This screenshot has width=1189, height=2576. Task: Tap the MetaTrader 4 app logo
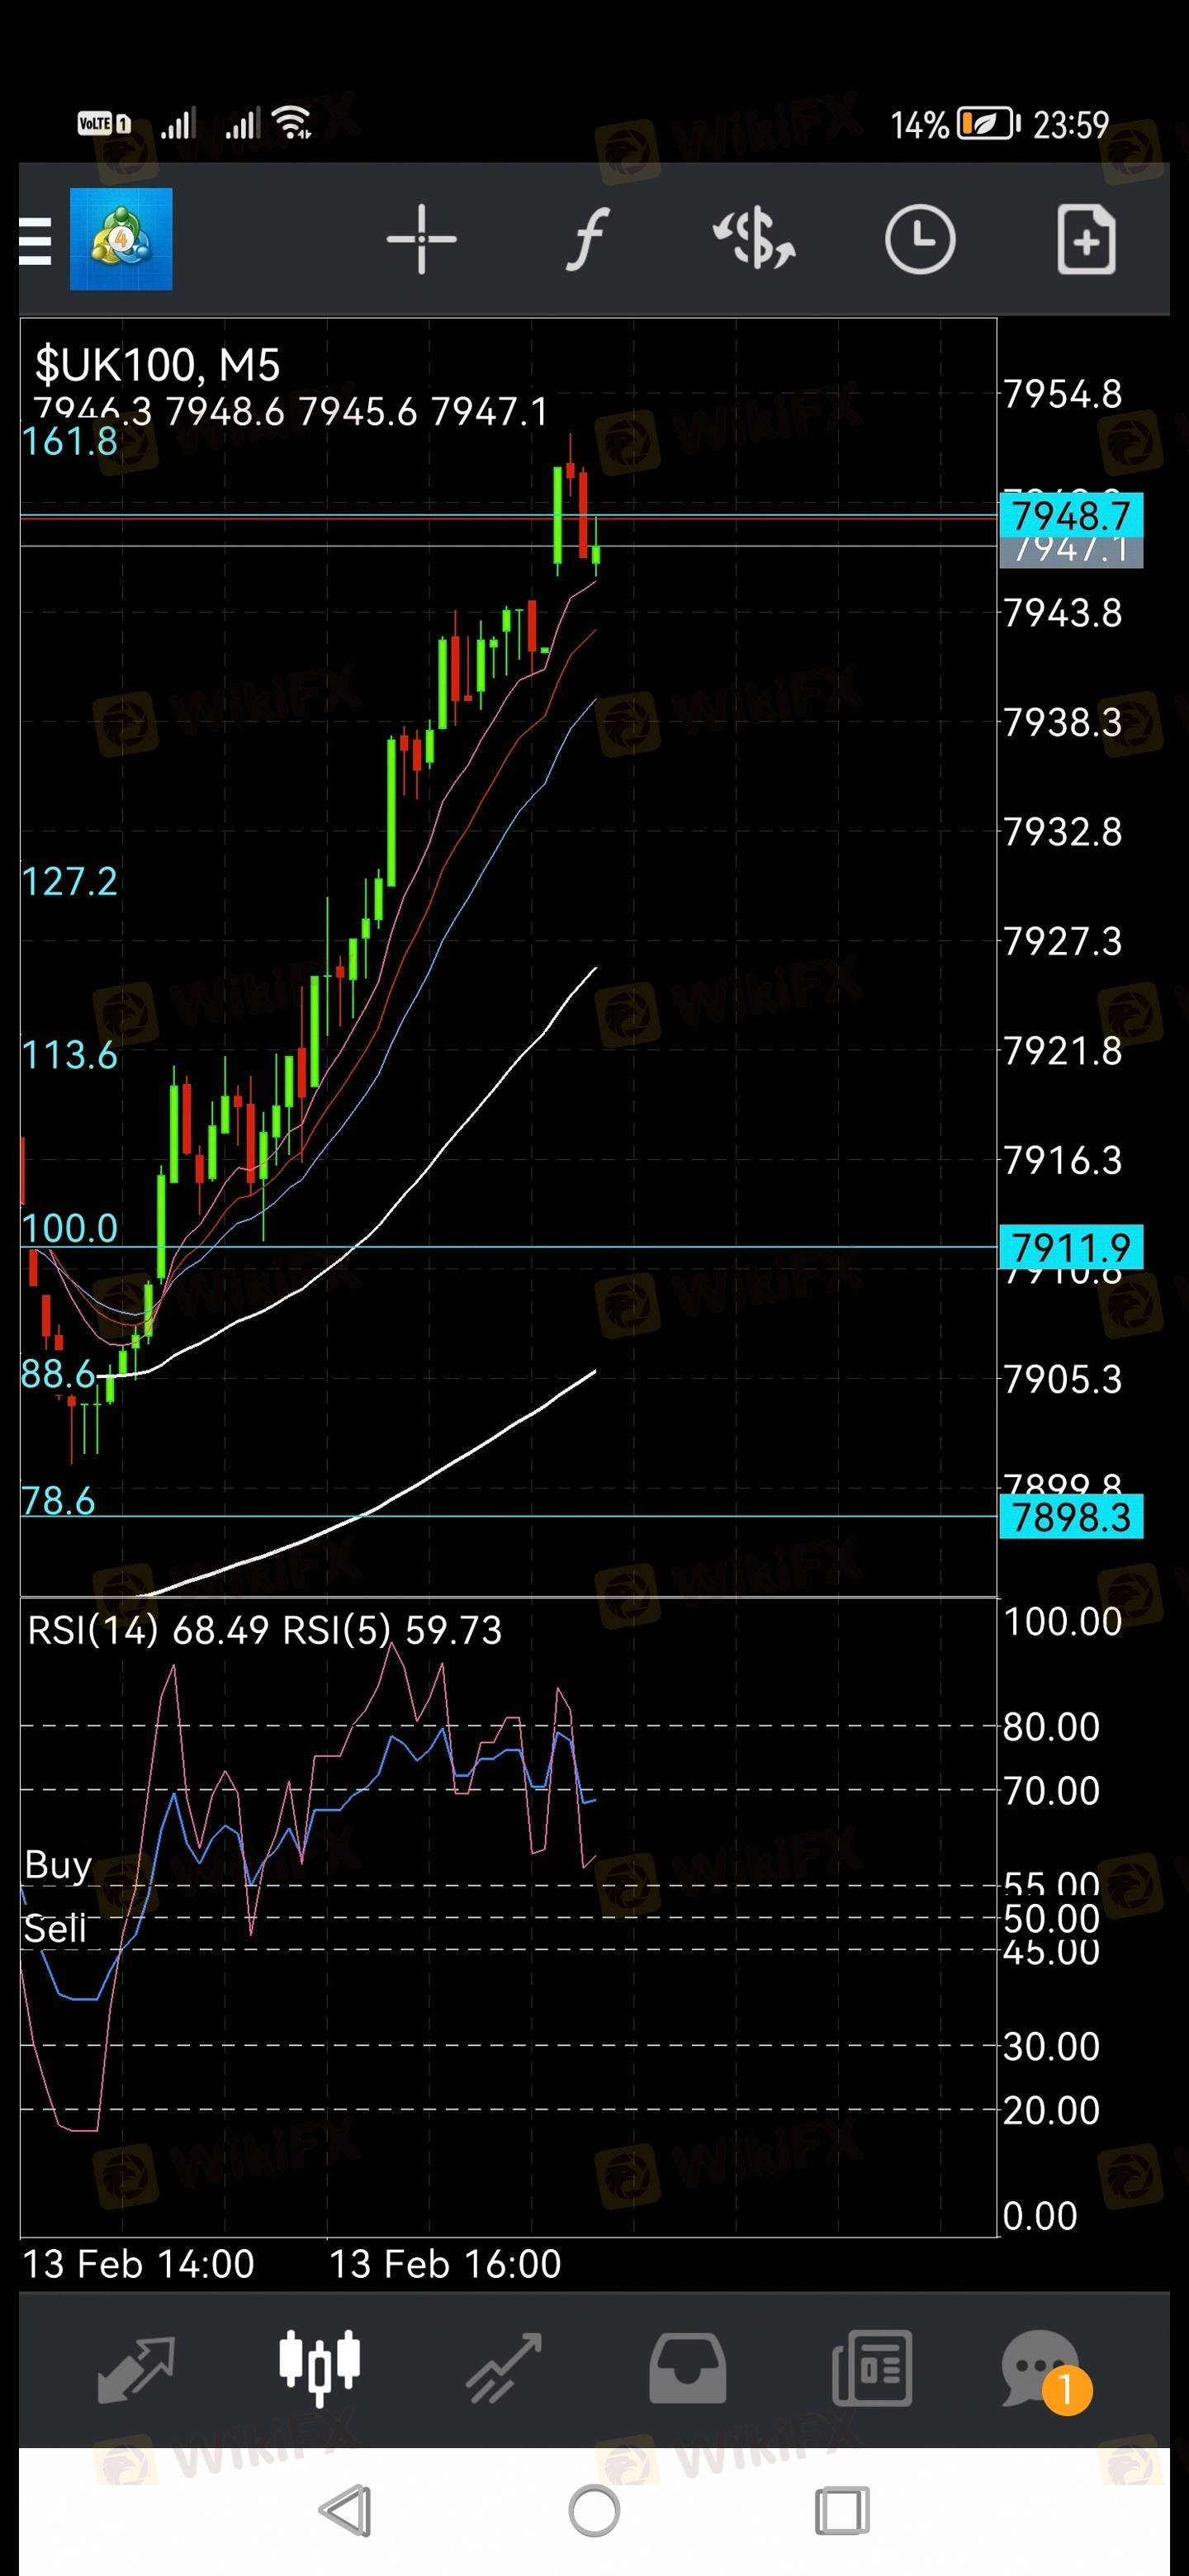click(121, 239)
